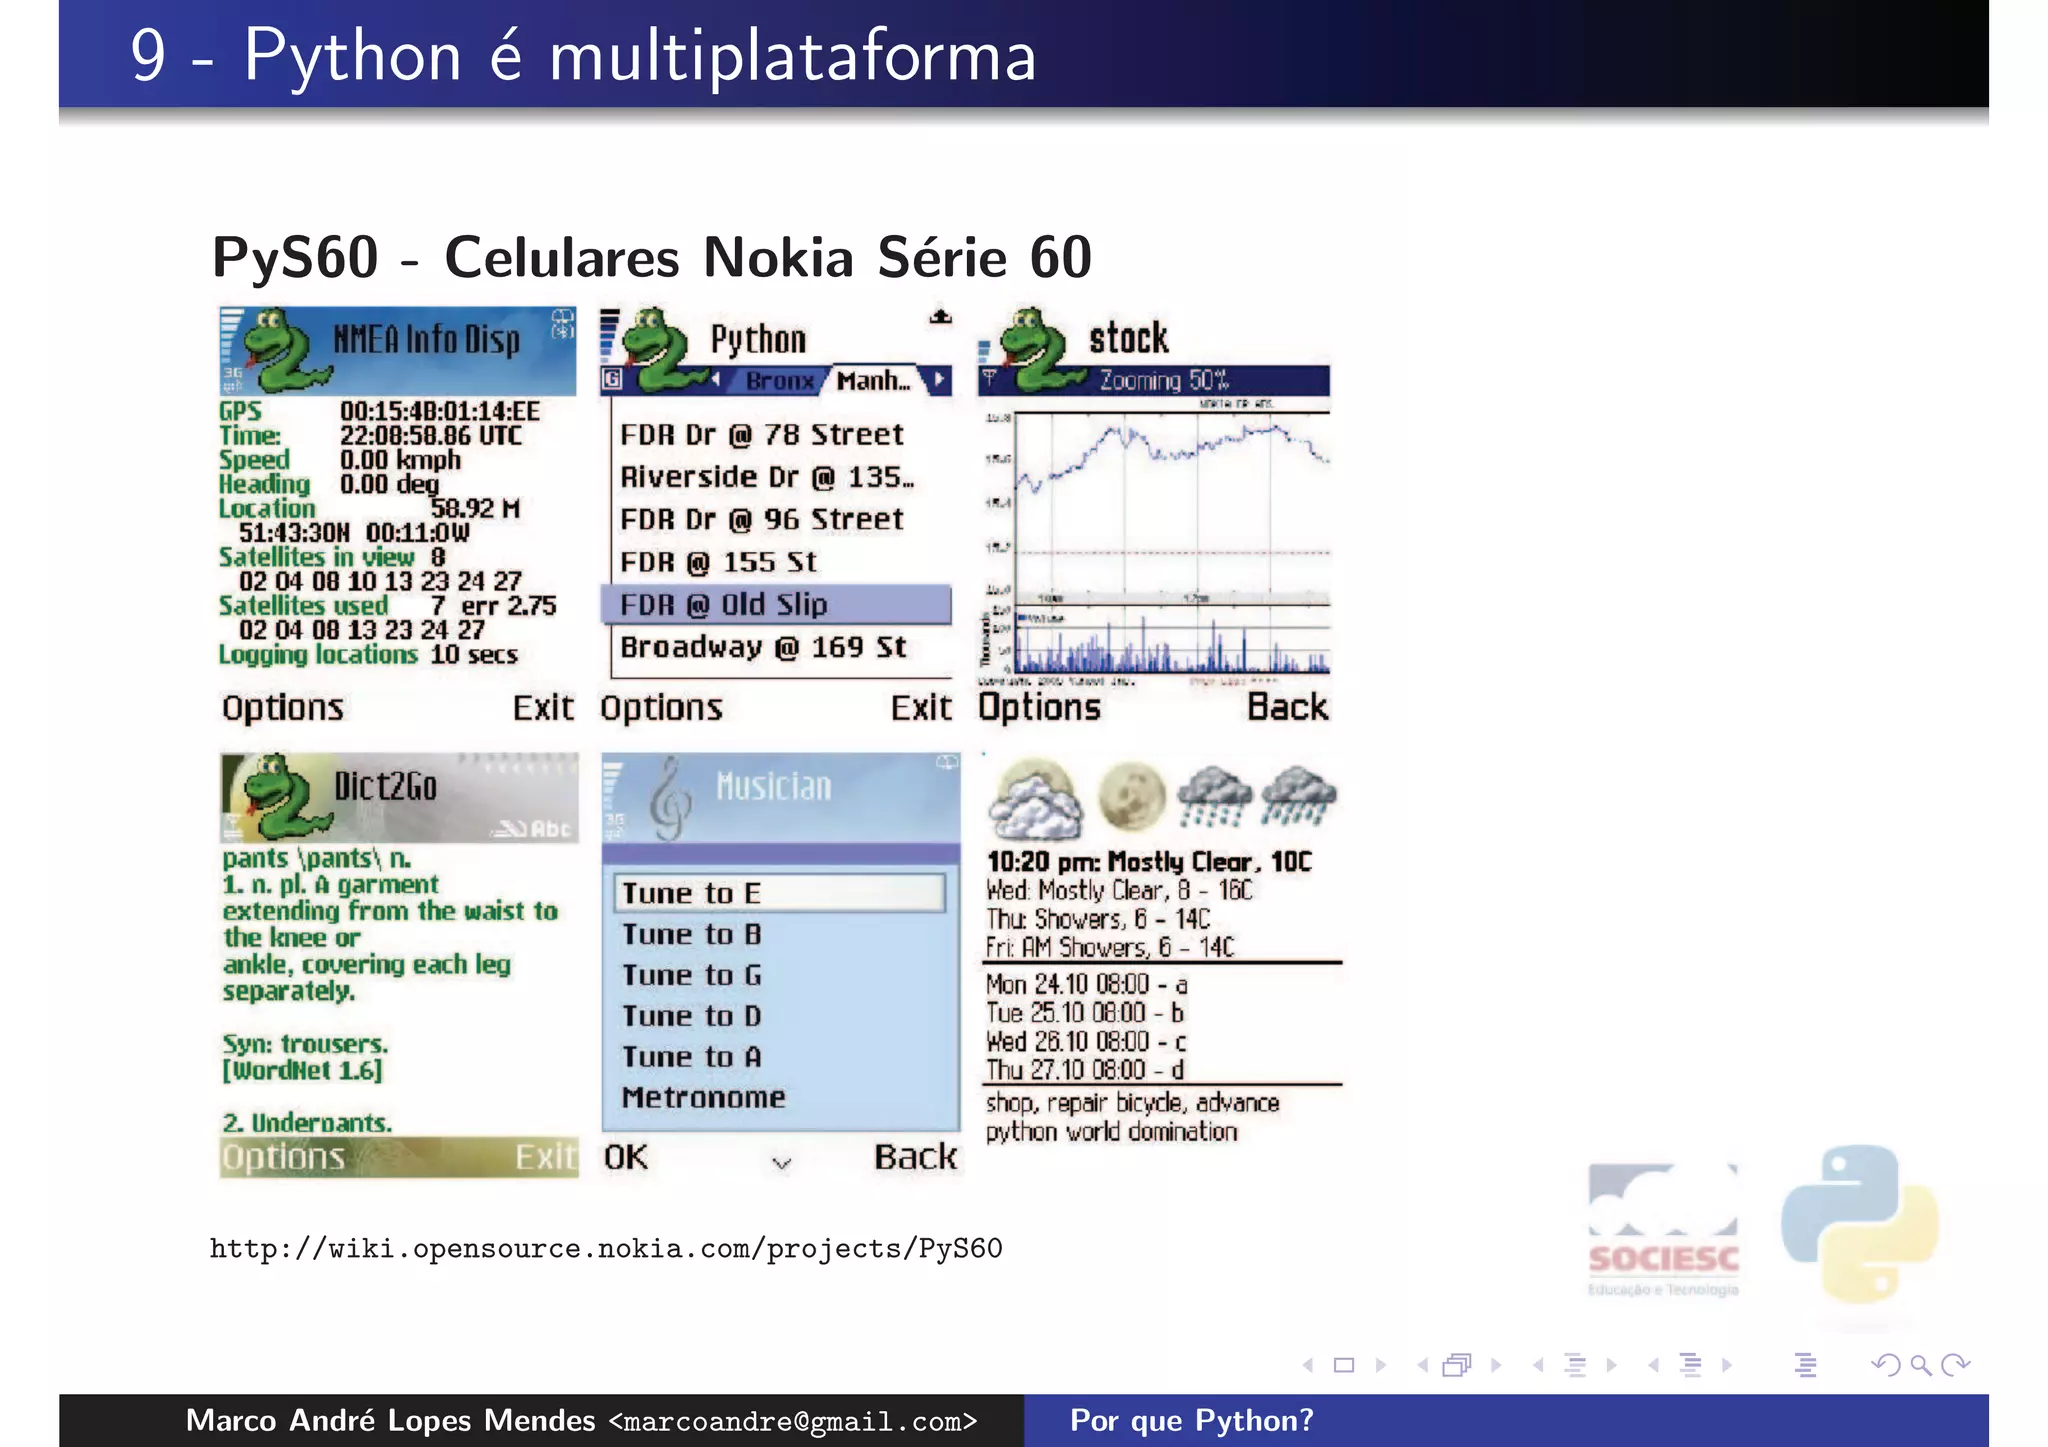Click 'Wed: Mostly Clear, 8 - 16C' forecast line
The width and height of the screenshot is (2048, 1447).
point(1119,891)
